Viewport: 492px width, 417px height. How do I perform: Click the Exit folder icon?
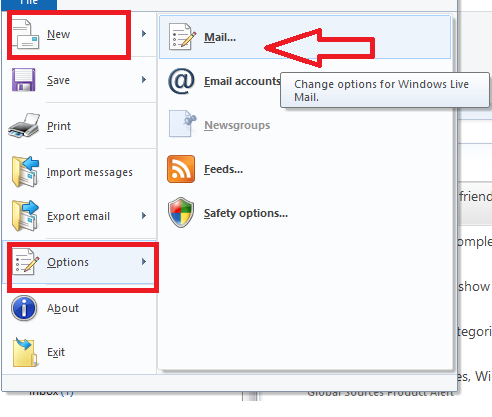(x=25, y=352)
